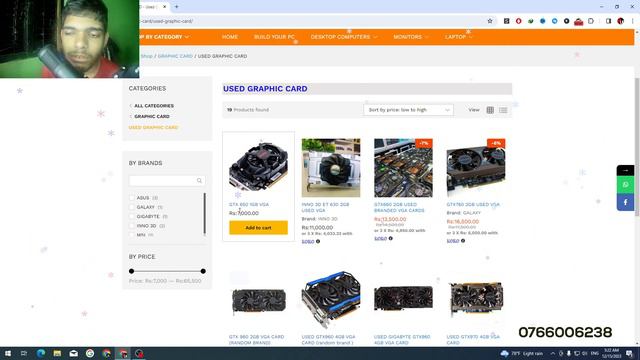The image size is (640, 360).
Task: Click Graphic Card breadcrumb link
Action: 175,56
